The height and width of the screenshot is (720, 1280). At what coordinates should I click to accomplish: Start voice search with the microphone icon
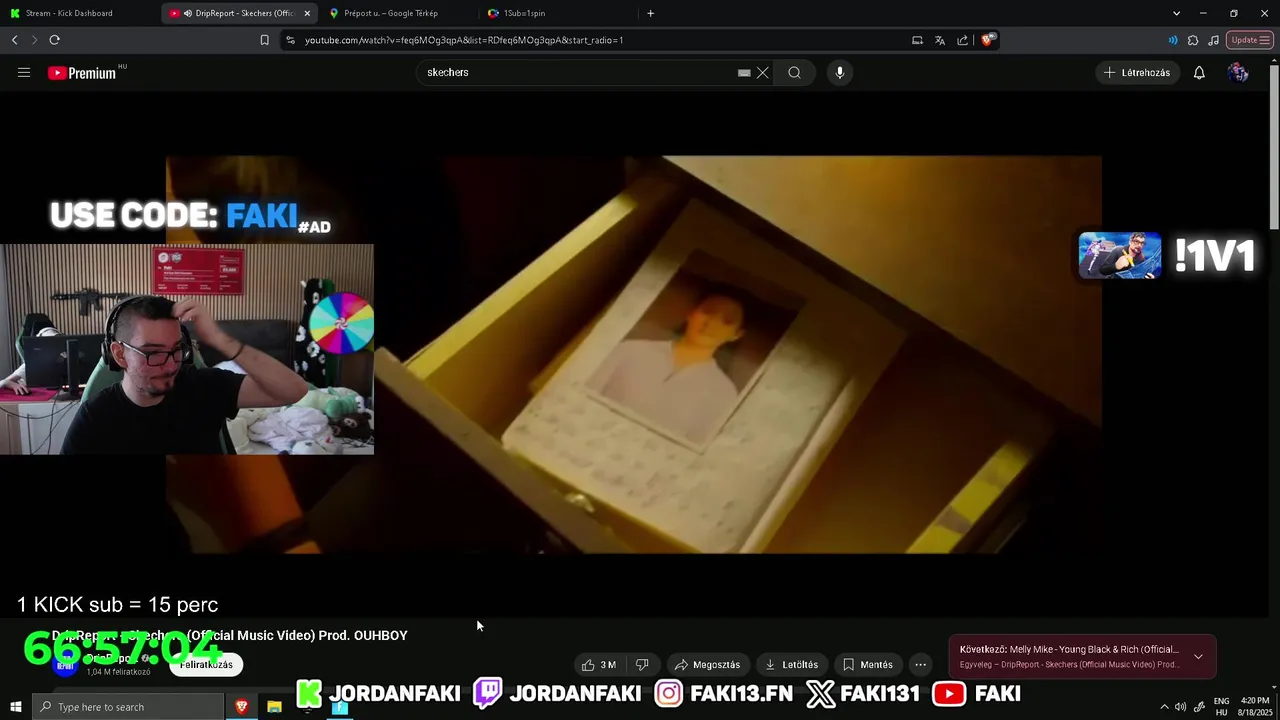[x=840, y=72]
